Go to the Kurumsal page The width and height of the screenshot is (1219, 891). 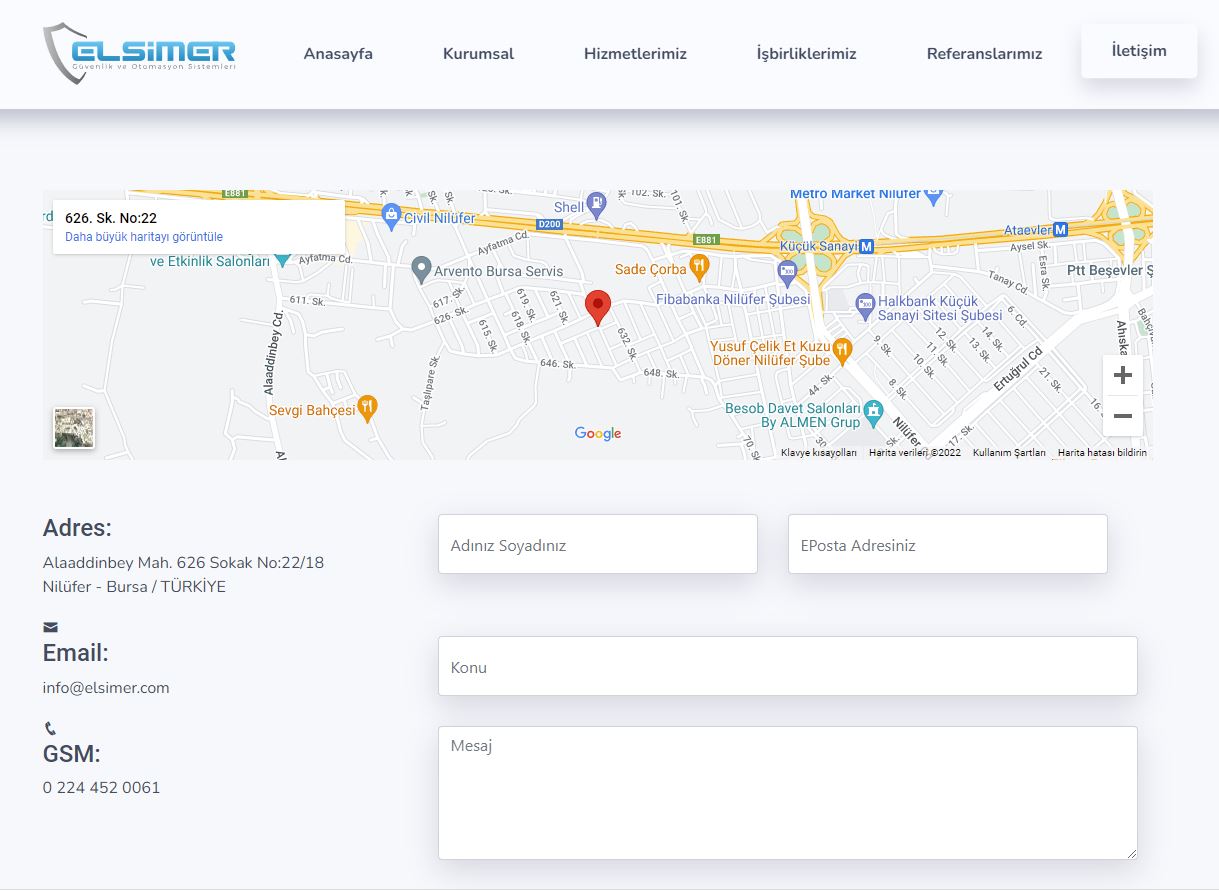click(478, 54)
